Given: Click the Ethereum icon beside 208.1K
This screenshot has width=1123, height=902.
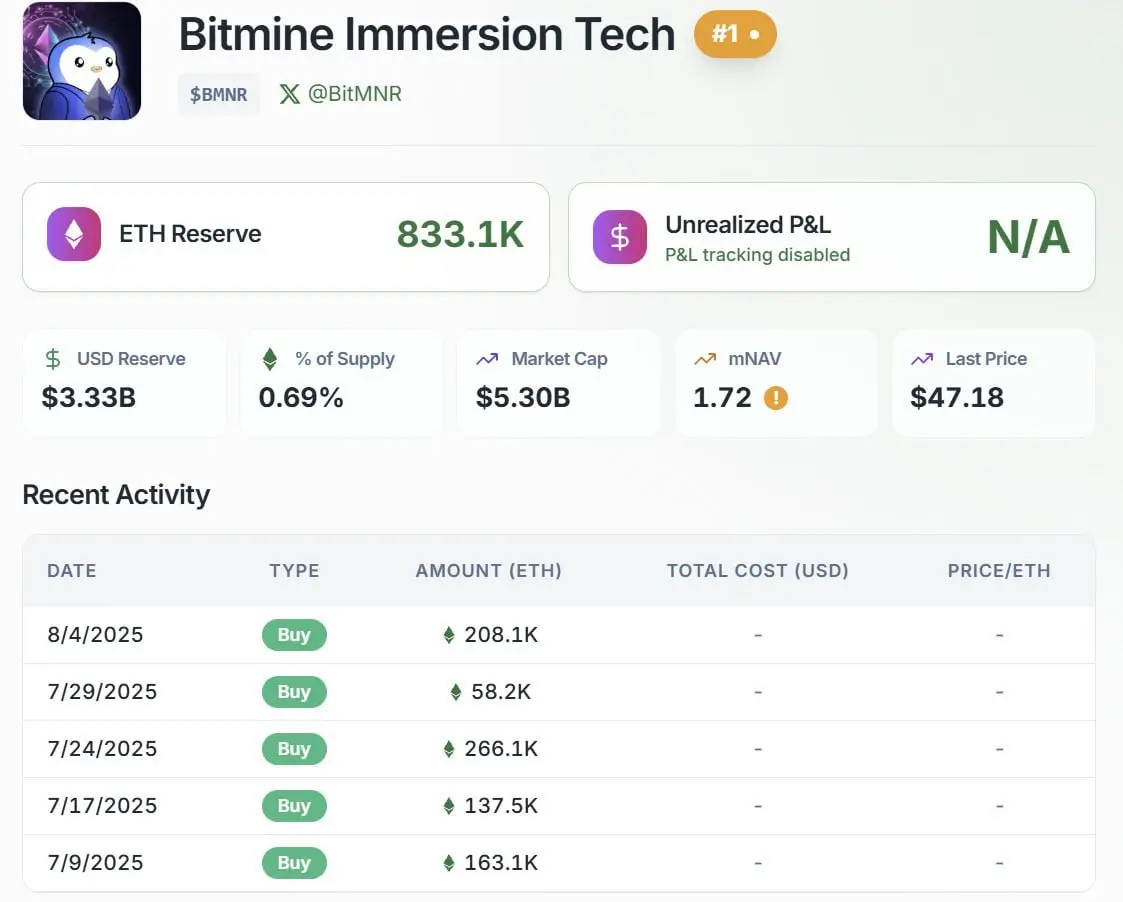Looking at the screenshot, I should click(449, 635).
